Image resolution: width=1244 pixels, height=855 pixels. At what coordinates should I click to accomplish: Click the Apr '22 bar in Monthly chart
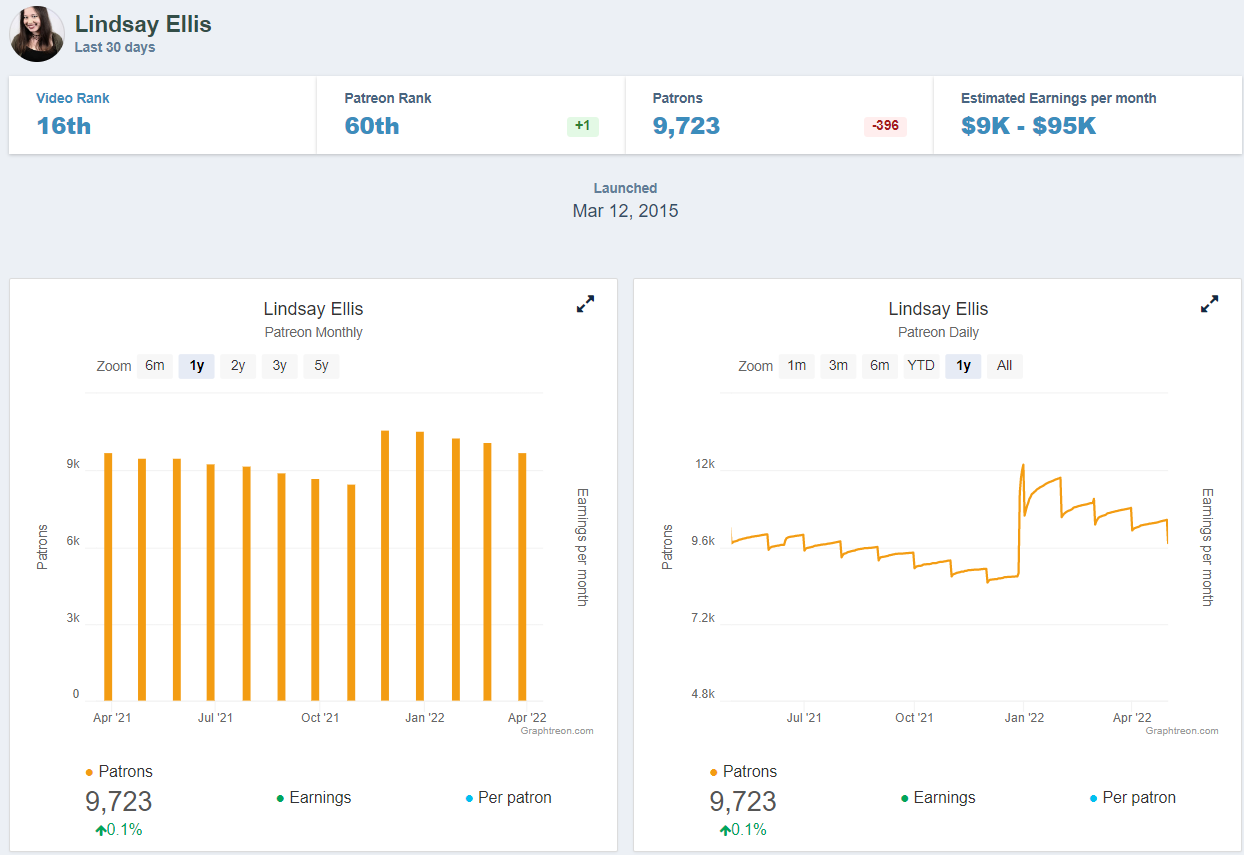click(x=522, y=577)
